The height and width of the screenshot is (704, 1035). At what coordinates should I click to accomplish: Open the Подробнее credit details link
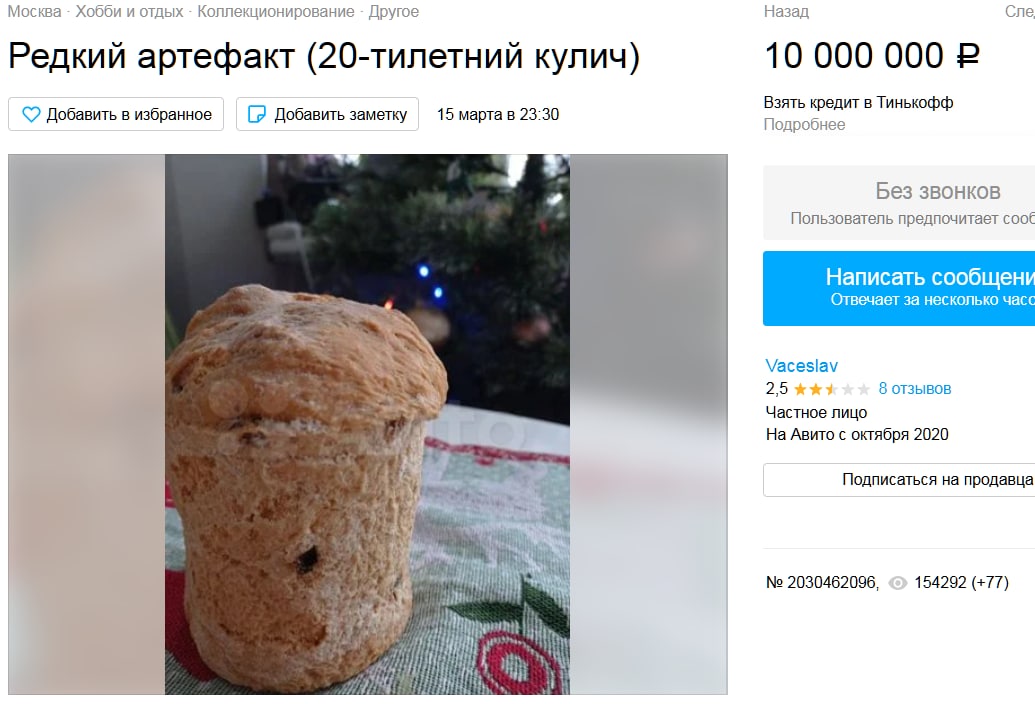click(x=804, y=125)
